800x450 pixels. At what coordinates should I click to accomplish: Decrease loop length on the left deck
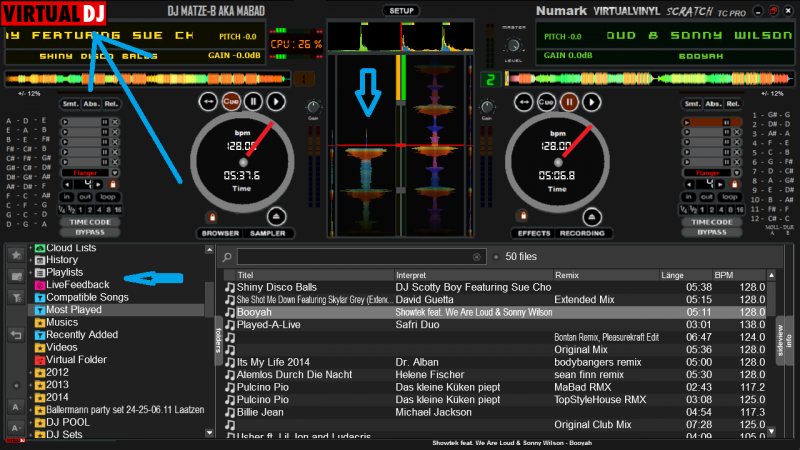click(x=67, y=184)
